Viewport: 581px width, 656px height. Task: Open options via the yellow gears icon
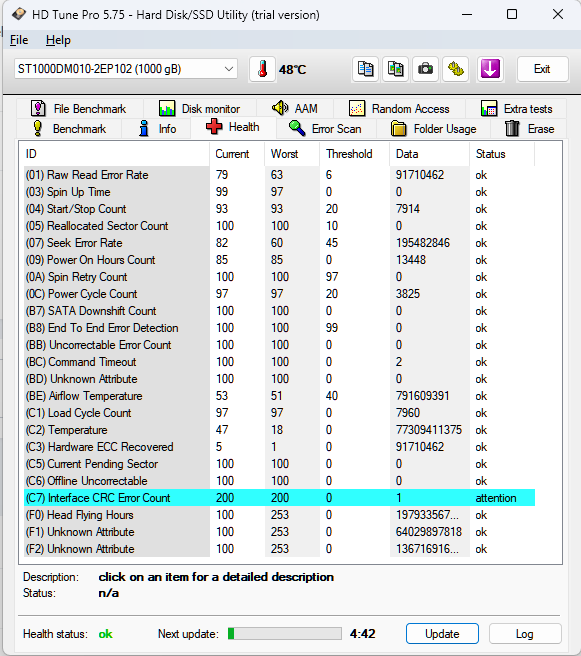point(456,69)
